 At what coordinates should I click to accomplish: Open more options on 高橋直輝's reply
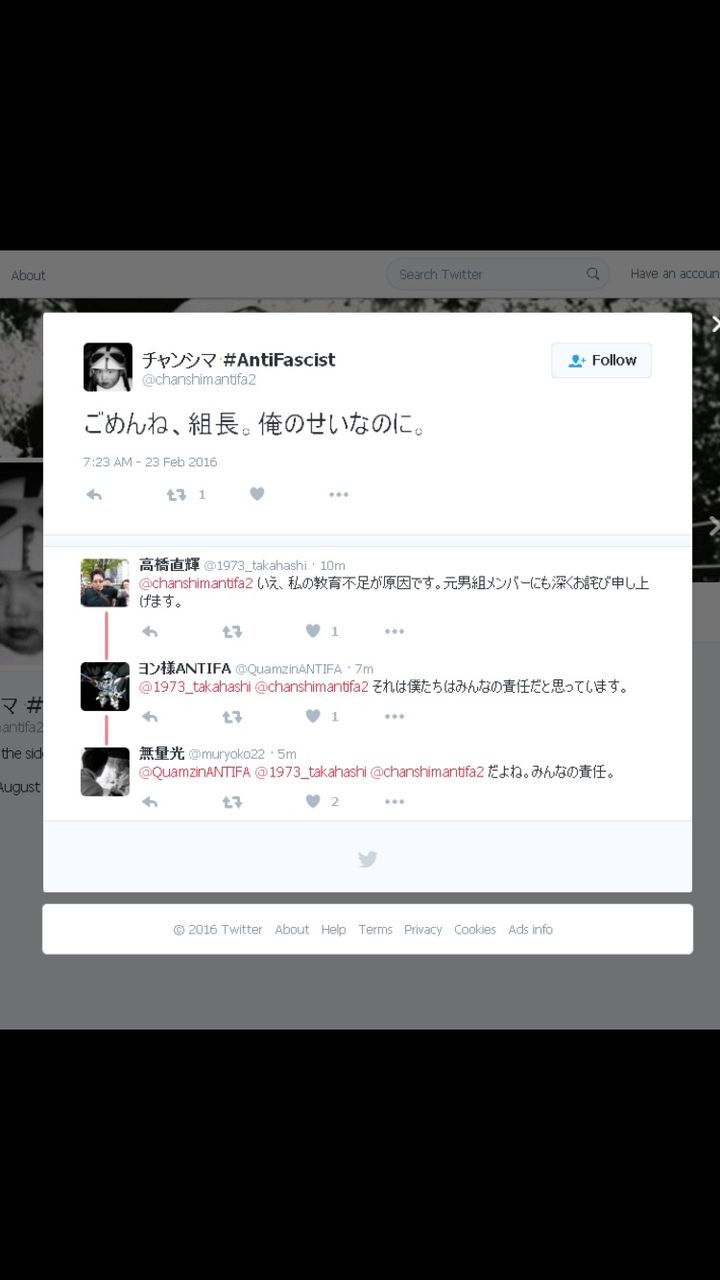[395, 631]
